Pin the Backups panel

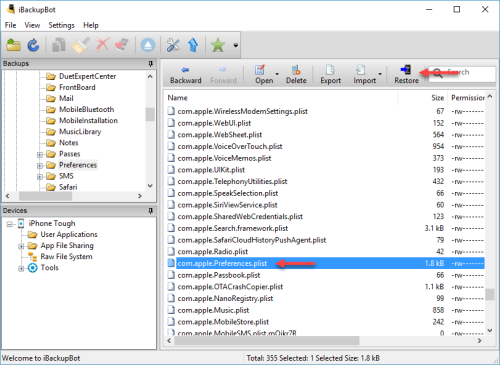pos(150,63)
